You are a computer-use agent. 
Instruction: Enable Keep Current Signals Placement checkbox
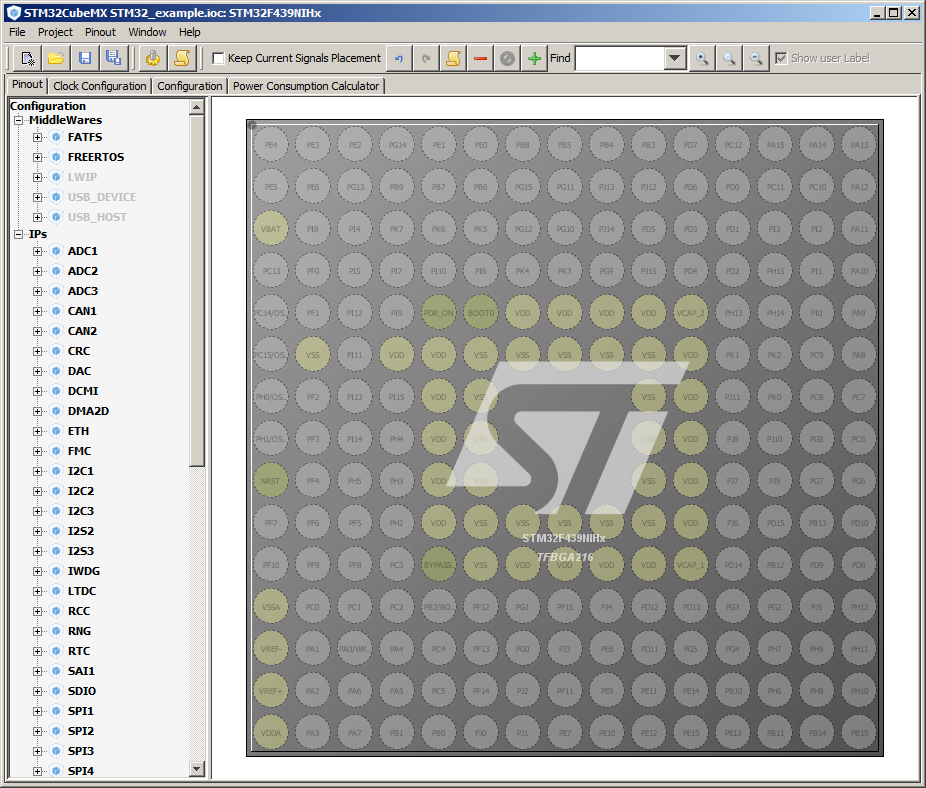click(x=219, y=58)
